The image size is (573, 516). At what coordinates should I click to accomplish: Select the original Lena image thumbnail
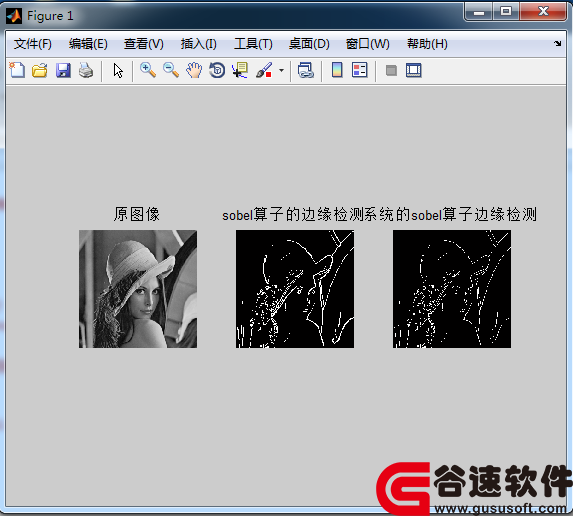pos(138,289)
